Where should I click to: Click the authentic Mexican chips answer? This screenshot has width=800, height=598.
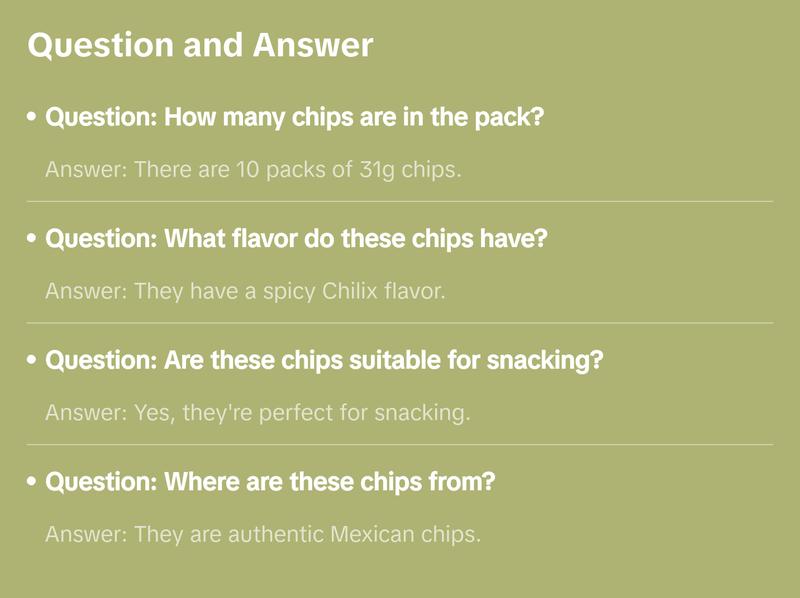click(263, 534)
